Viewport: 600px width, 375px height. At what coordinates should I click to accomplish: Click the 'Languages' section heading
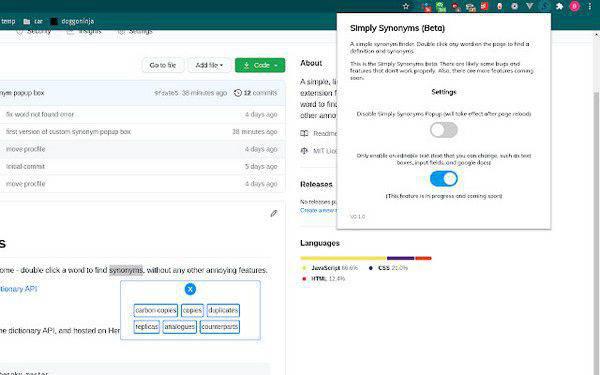[320, 243]
